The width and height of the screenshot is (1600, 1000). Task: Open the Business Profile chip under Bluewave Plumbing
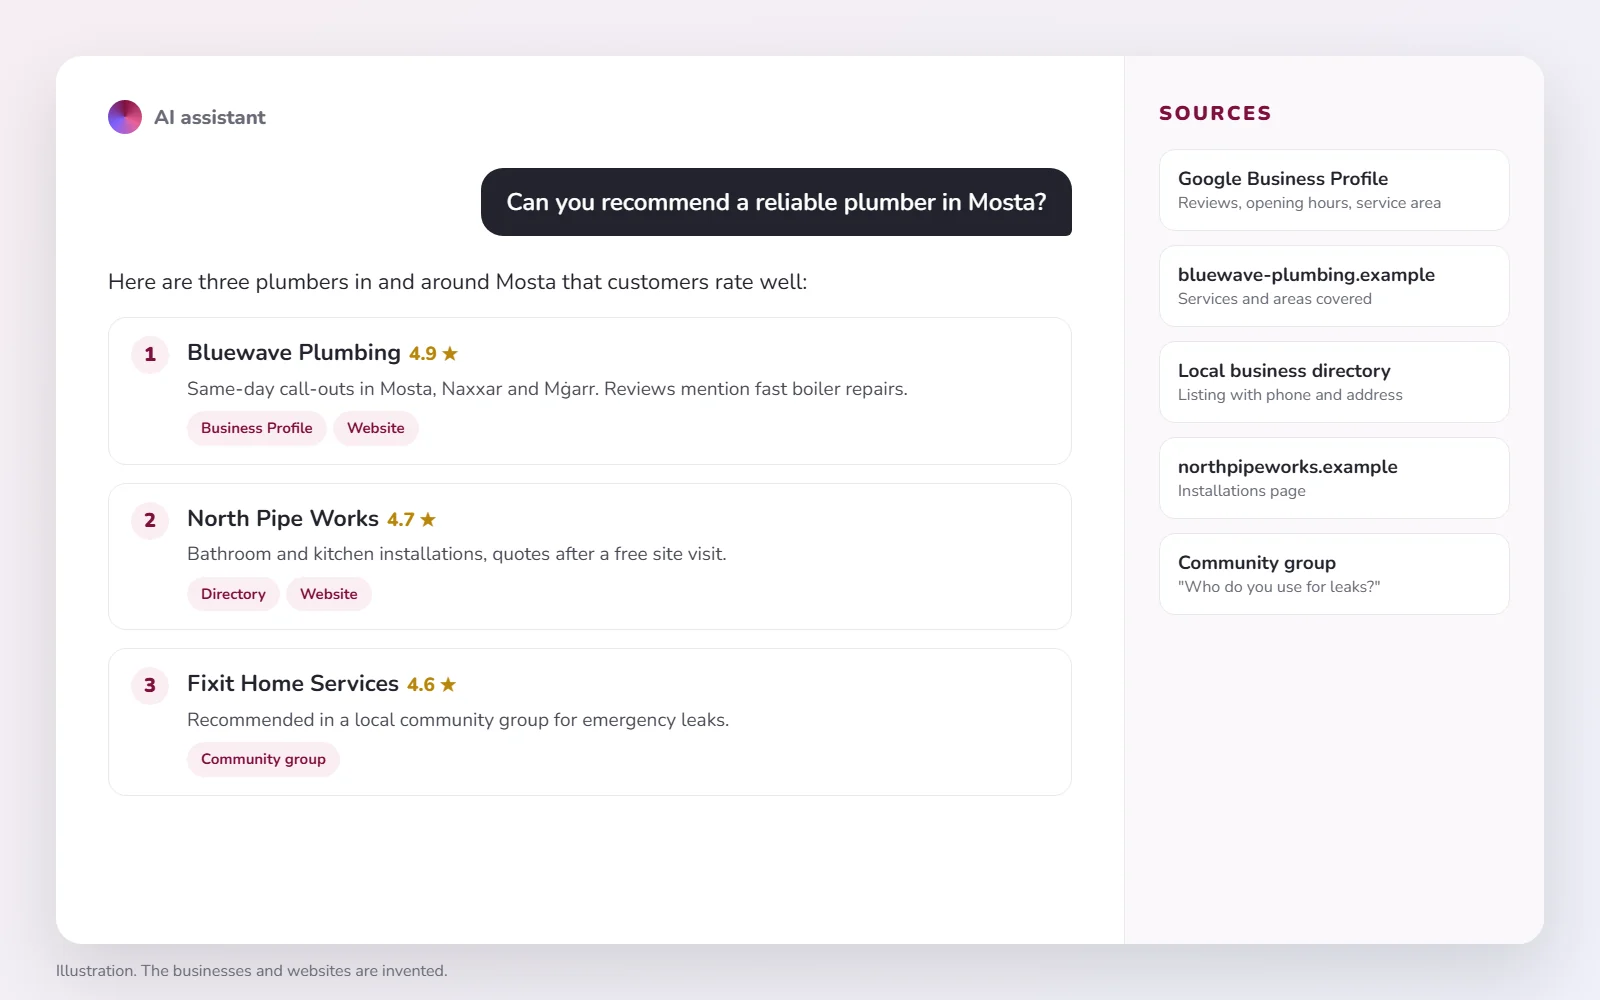[257, 428]
